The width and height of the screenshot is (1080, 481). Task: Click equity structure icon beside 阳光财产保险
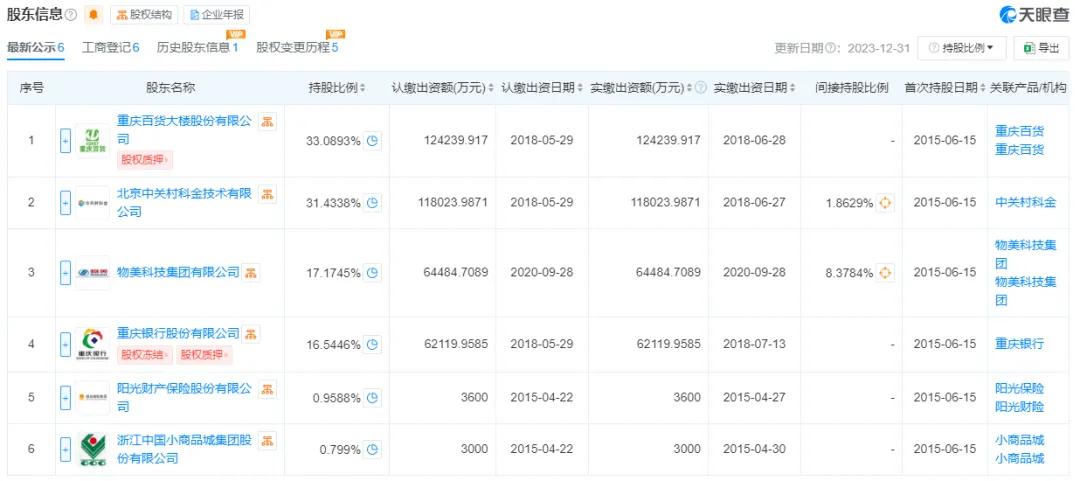point(267,389)
